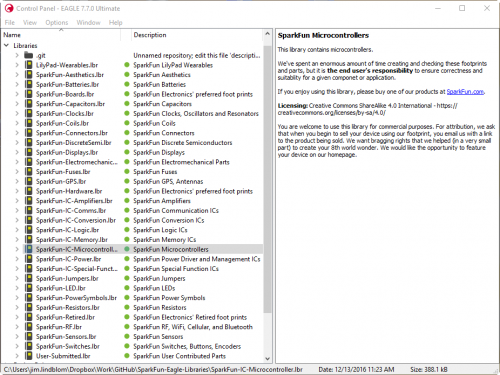
Task: Click the SparkFun-LED.lbr library icon
Action: pos(29,288)
